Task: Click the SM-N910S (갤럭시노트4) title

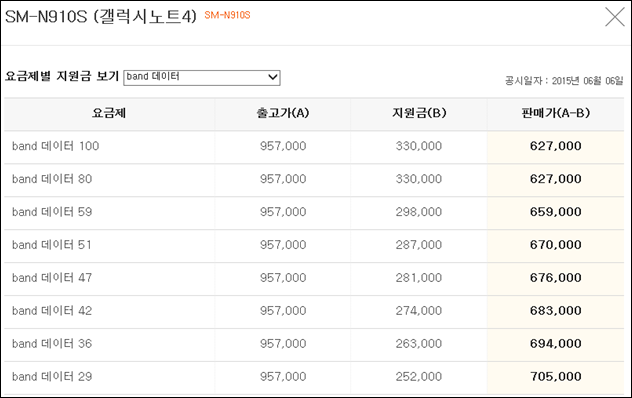Action: [x=101, y=17]
